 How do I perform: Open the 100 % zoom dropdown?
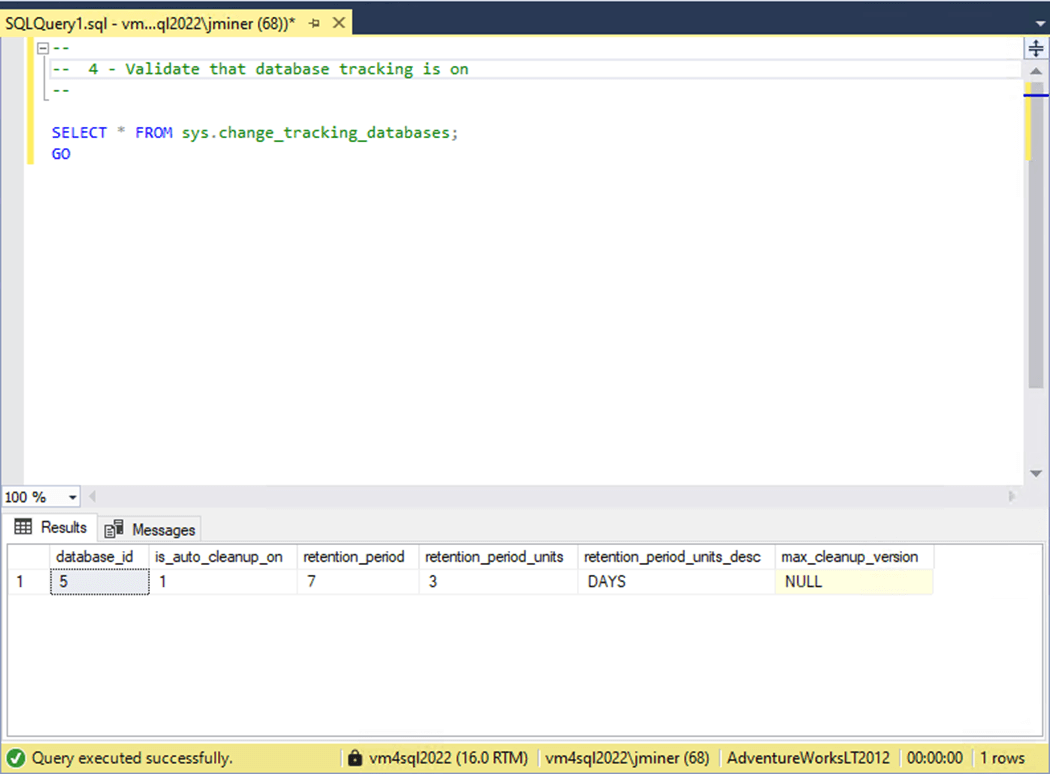click(73, 497)
